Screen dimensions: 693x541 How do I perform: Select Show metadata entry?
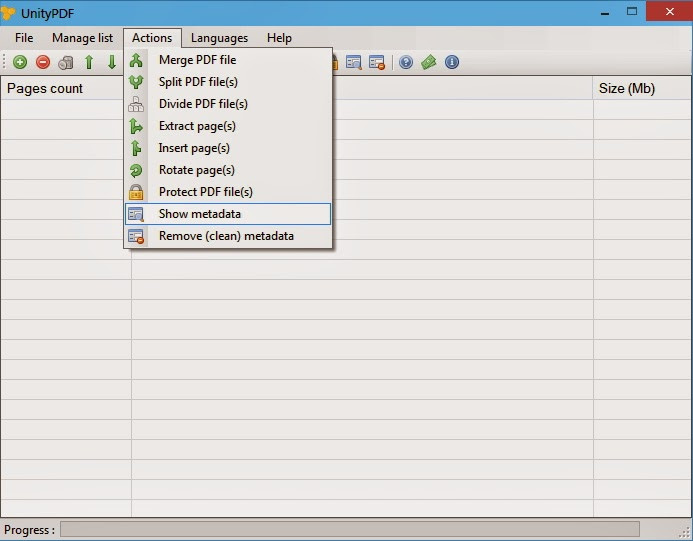pyautogui.click(x=228, y=214)
